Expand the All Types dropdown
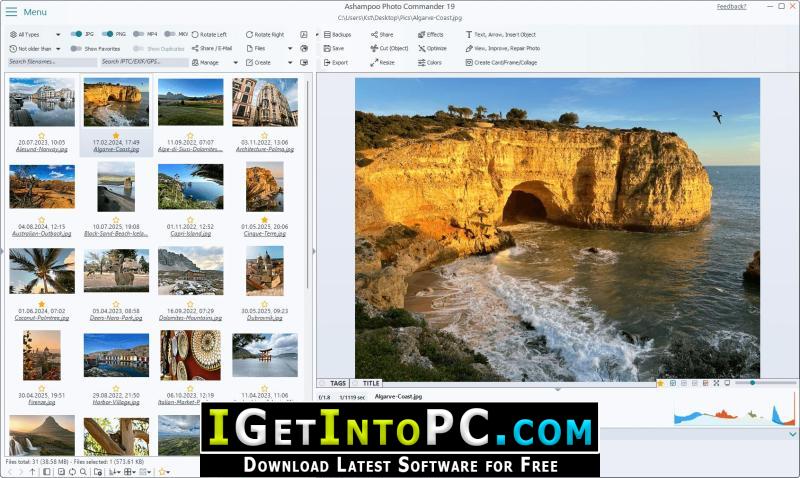 point(58,34)
